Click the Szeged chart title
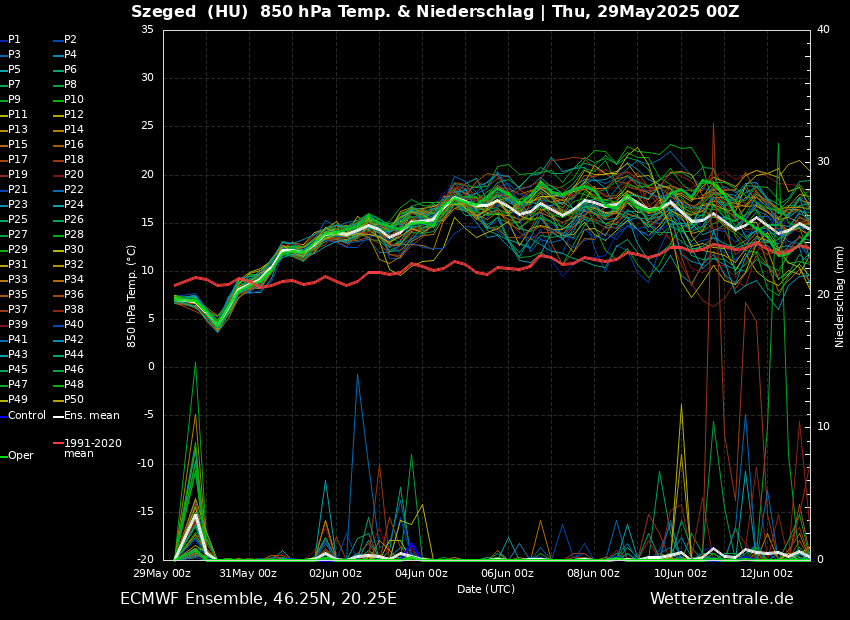Image resolution: width=850 pixels, height=620 pixels. [x=435, y=12]
